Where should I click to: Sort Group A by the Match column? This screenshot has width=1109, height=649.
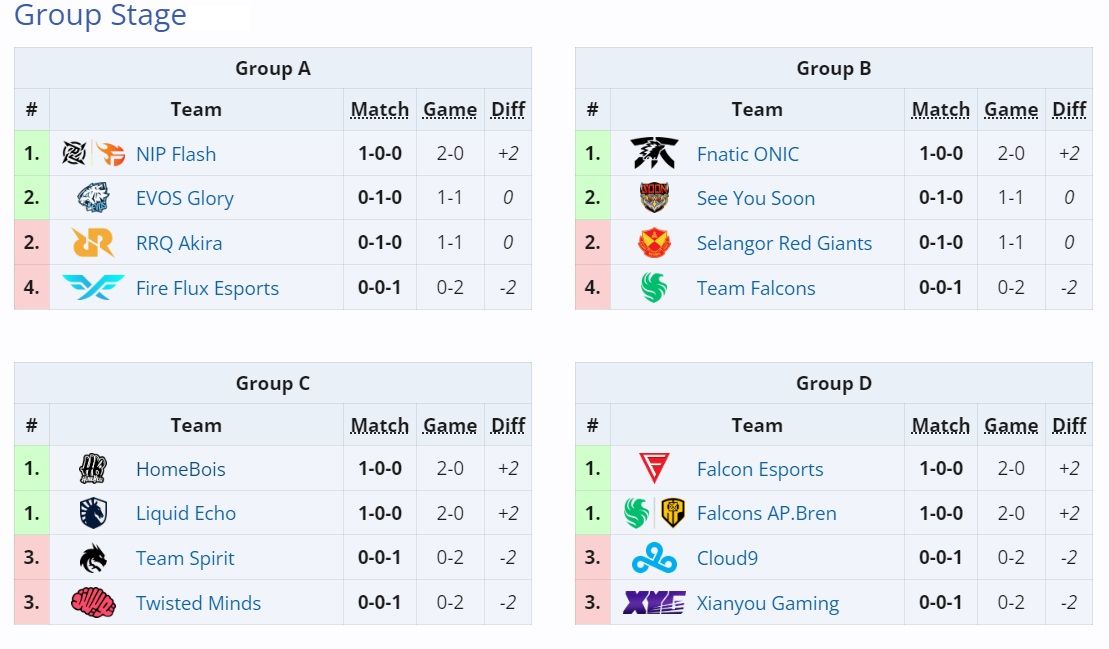pyautogui.click(x=380, y=109)
